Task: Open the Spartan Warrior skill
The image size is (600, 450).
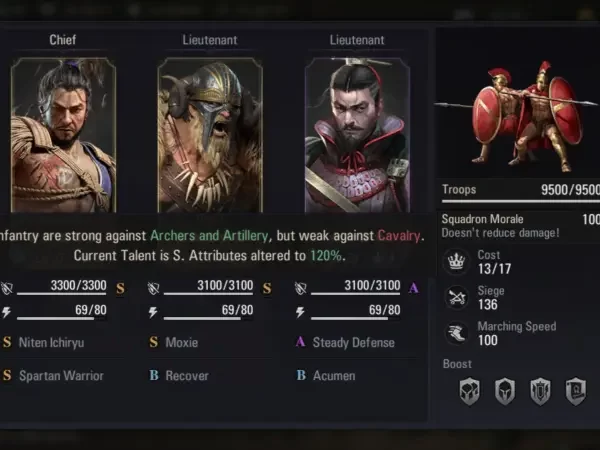Action: (61, 376)
